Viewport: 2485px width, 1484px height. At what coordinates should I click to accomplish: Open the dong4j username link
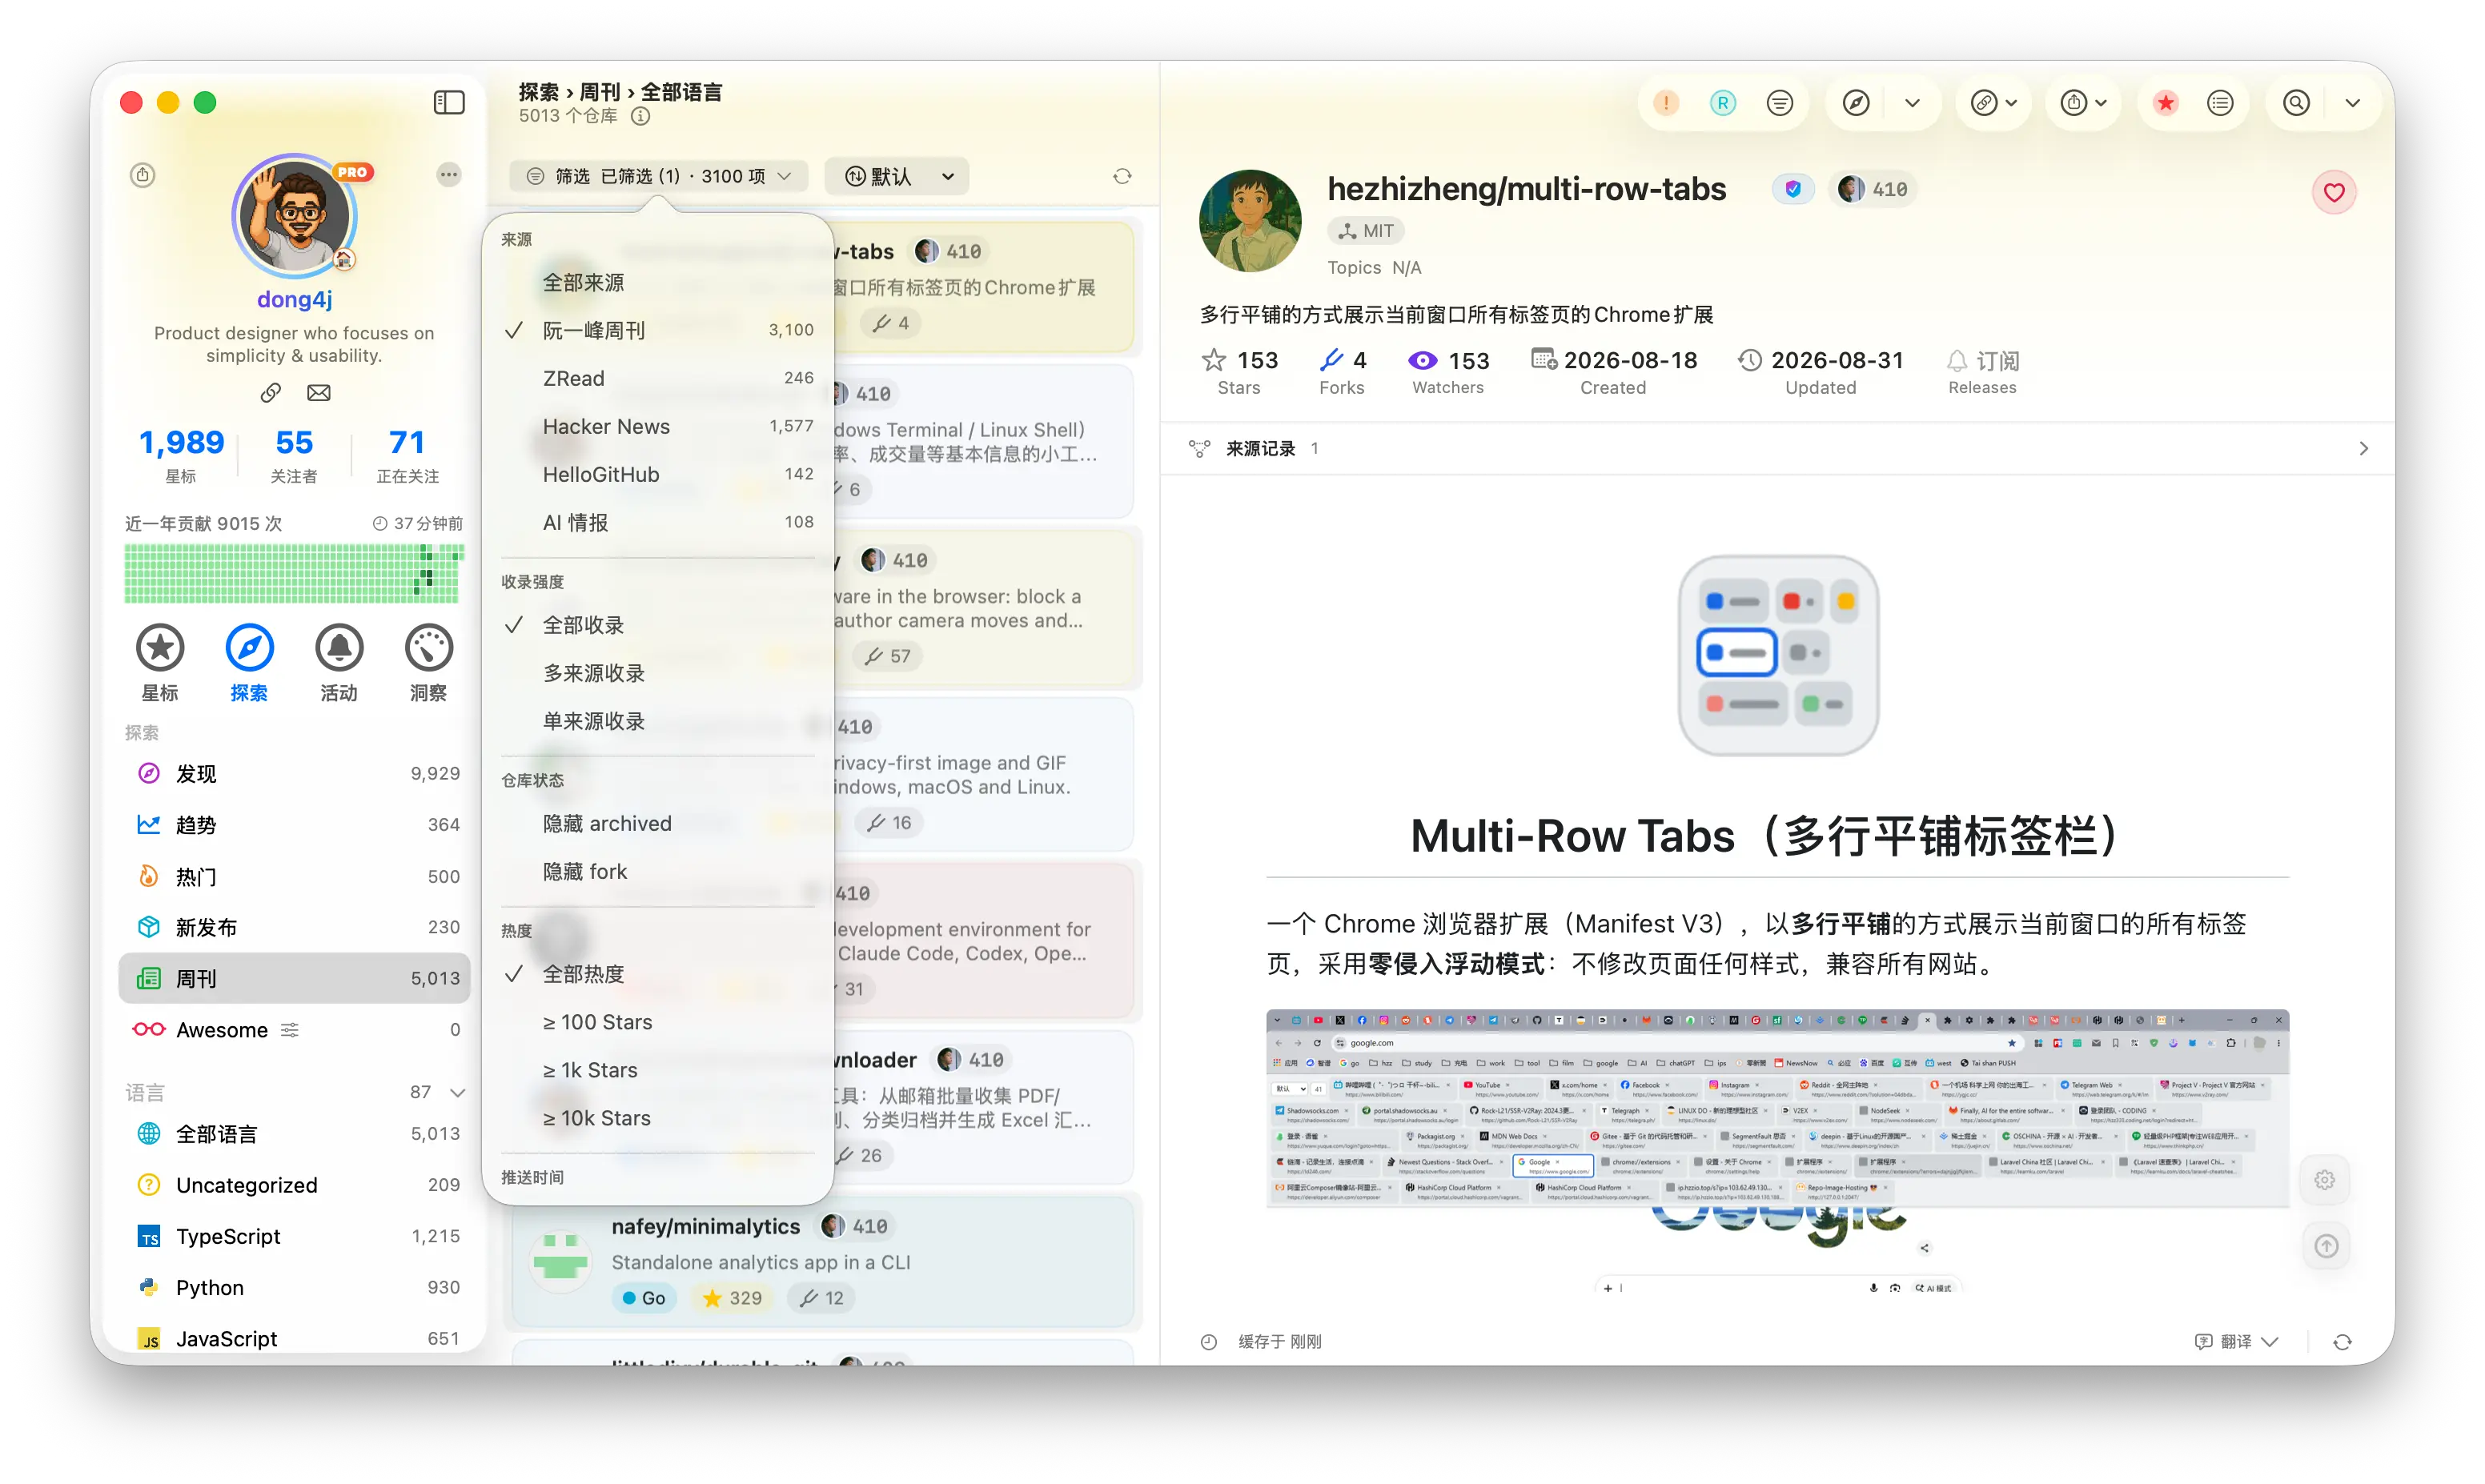click(295, 300)
